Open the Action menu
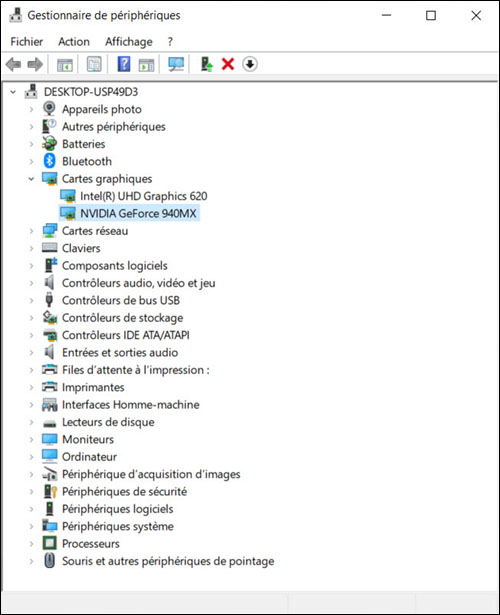The height and width of the screenshot is (615, 500). [x=74, y=42]
